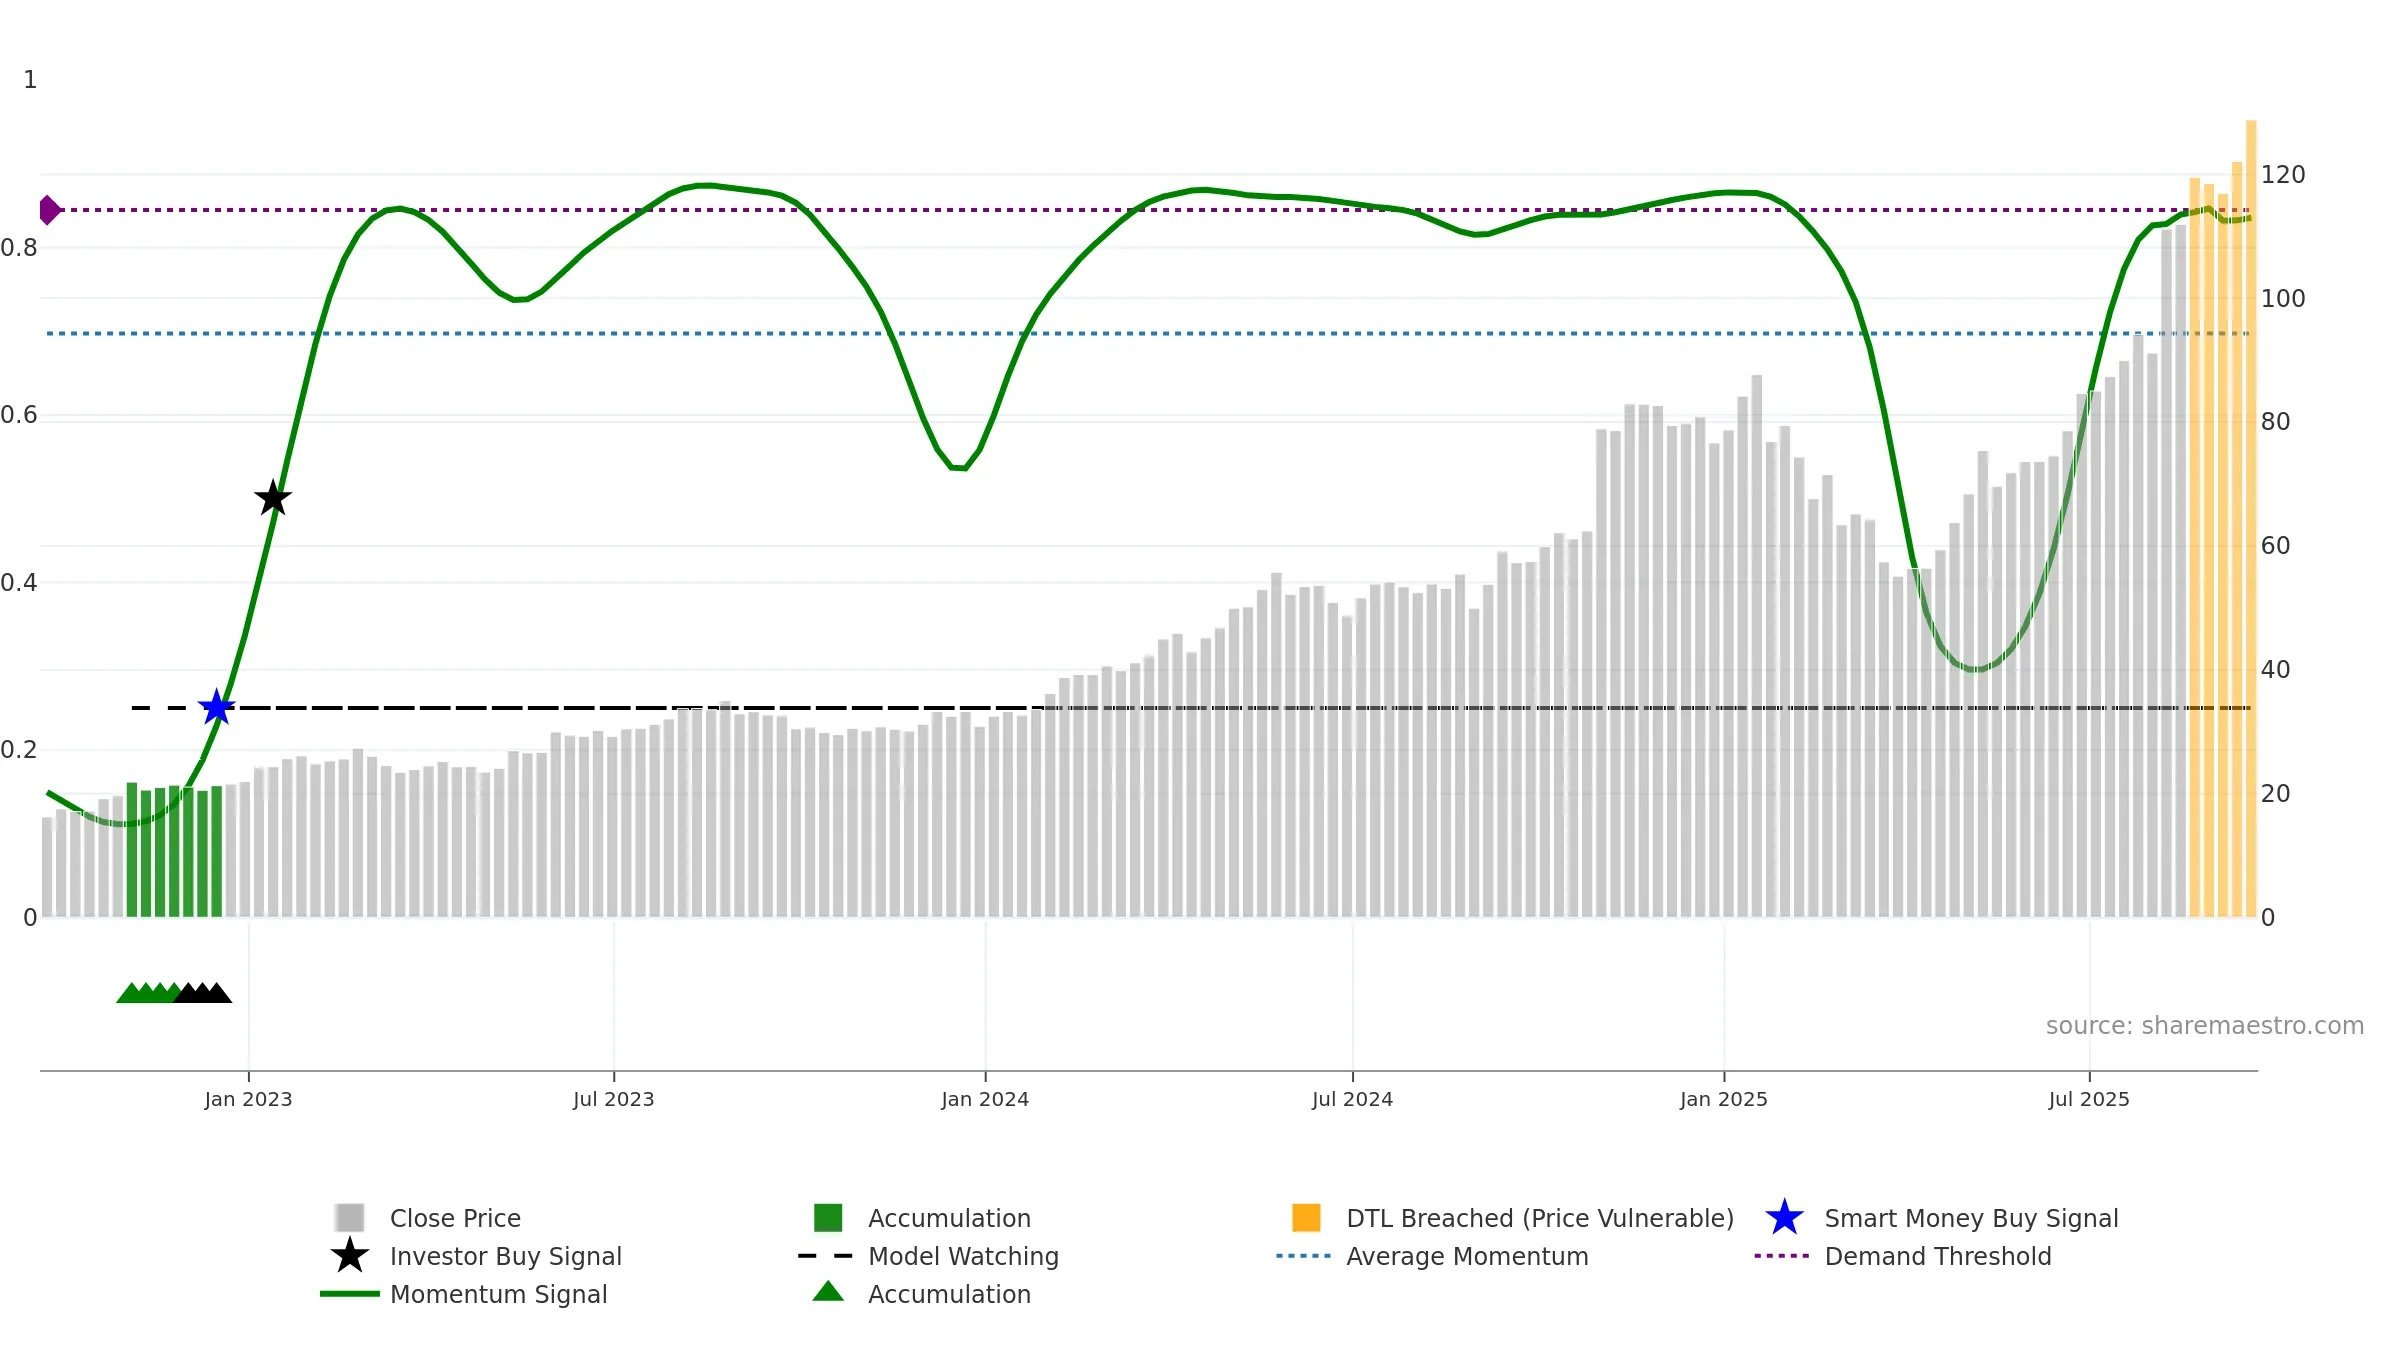The height and width of the screenshot is (1350, 2400).
Task: Click the green triangle Accumulation legend icon
Action: click(x=828, y=1292)
